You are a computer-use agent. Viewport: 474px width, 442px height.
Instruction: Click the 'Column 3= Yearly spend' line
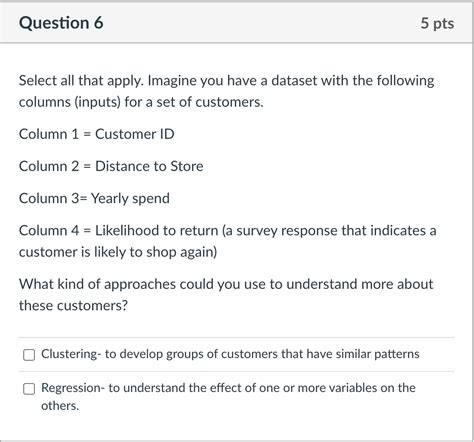pos(94,199)
